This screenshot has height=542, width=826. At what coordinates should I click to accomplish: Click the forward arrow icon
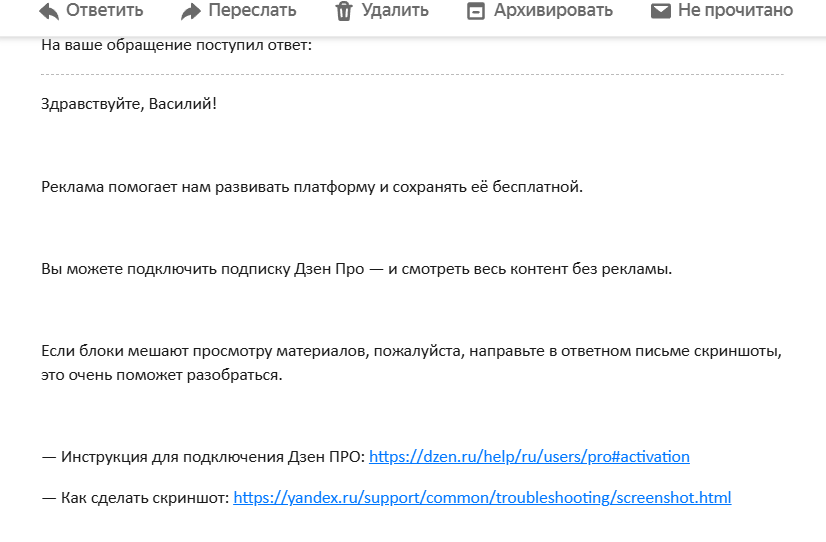pos(191,11)
